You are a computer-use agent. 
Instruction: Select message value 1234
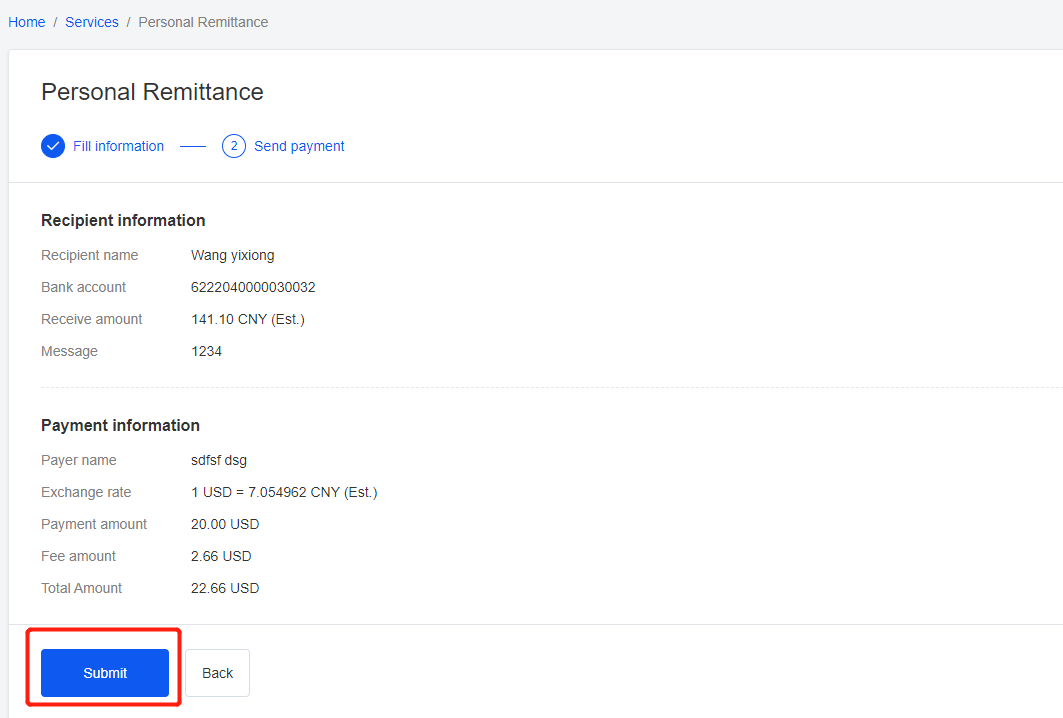pyautogui.click(x=206, y=351)
